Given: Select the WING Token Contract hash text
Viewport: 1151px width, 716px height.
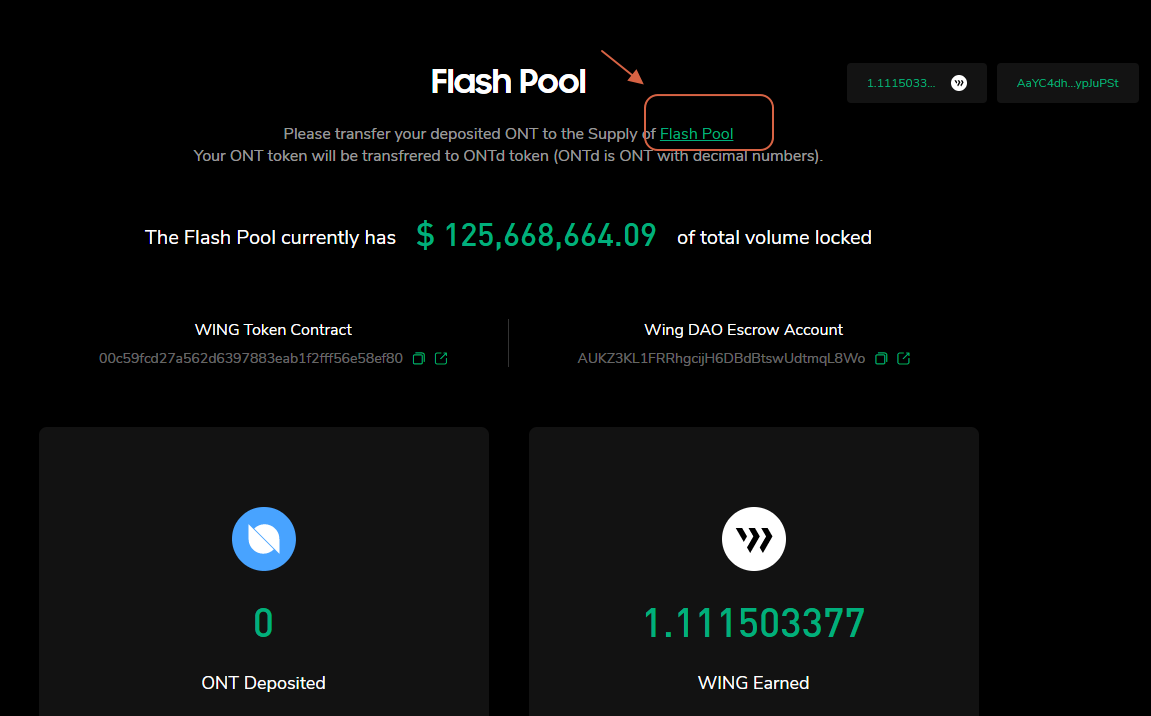Looking at the screenshot, I should [x=250, y=358].
